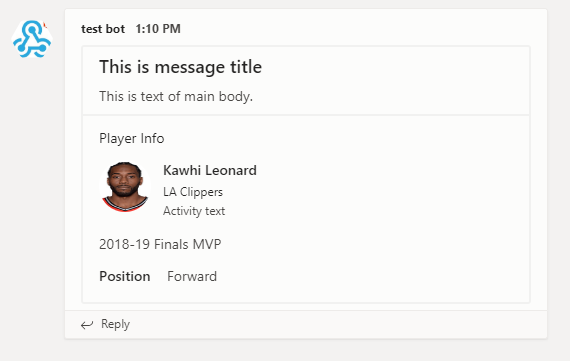The width and height of the screenshot is (570, 361).
Task: Click the reply arrow icon
Action: (x=87, y=325)
